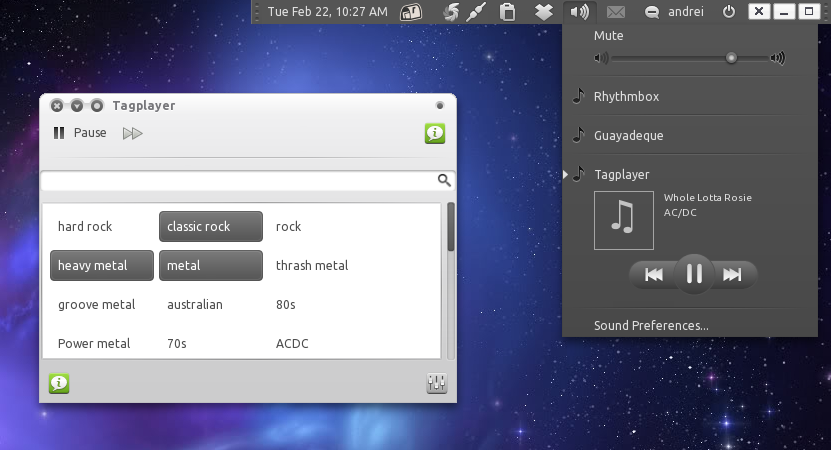Viewport: 831px width, 450px height.
Task: Open Tagplayer entry in sound menu
Action: point(622,174)
